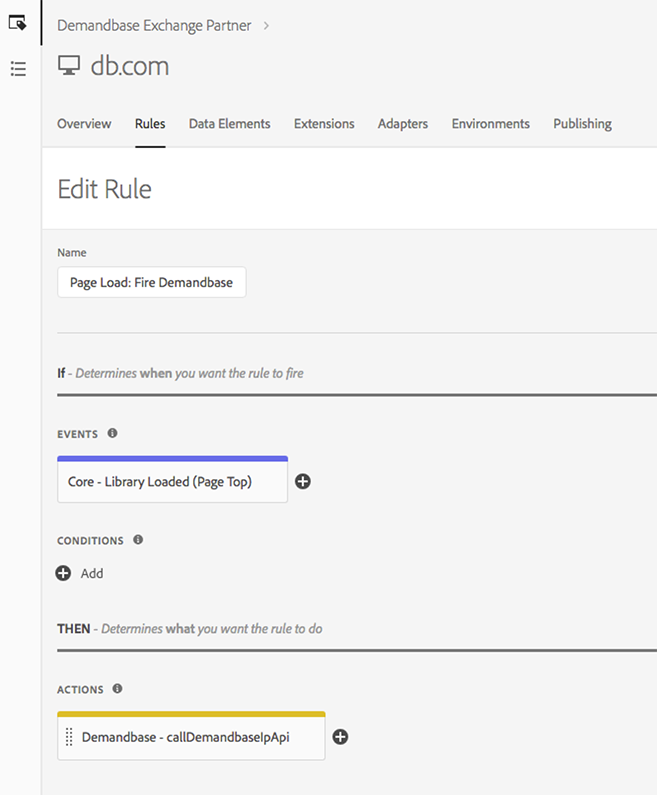This screenshot has width=657, height=795.
Task: Click the EVENTS section label
Action: [78, 435]
